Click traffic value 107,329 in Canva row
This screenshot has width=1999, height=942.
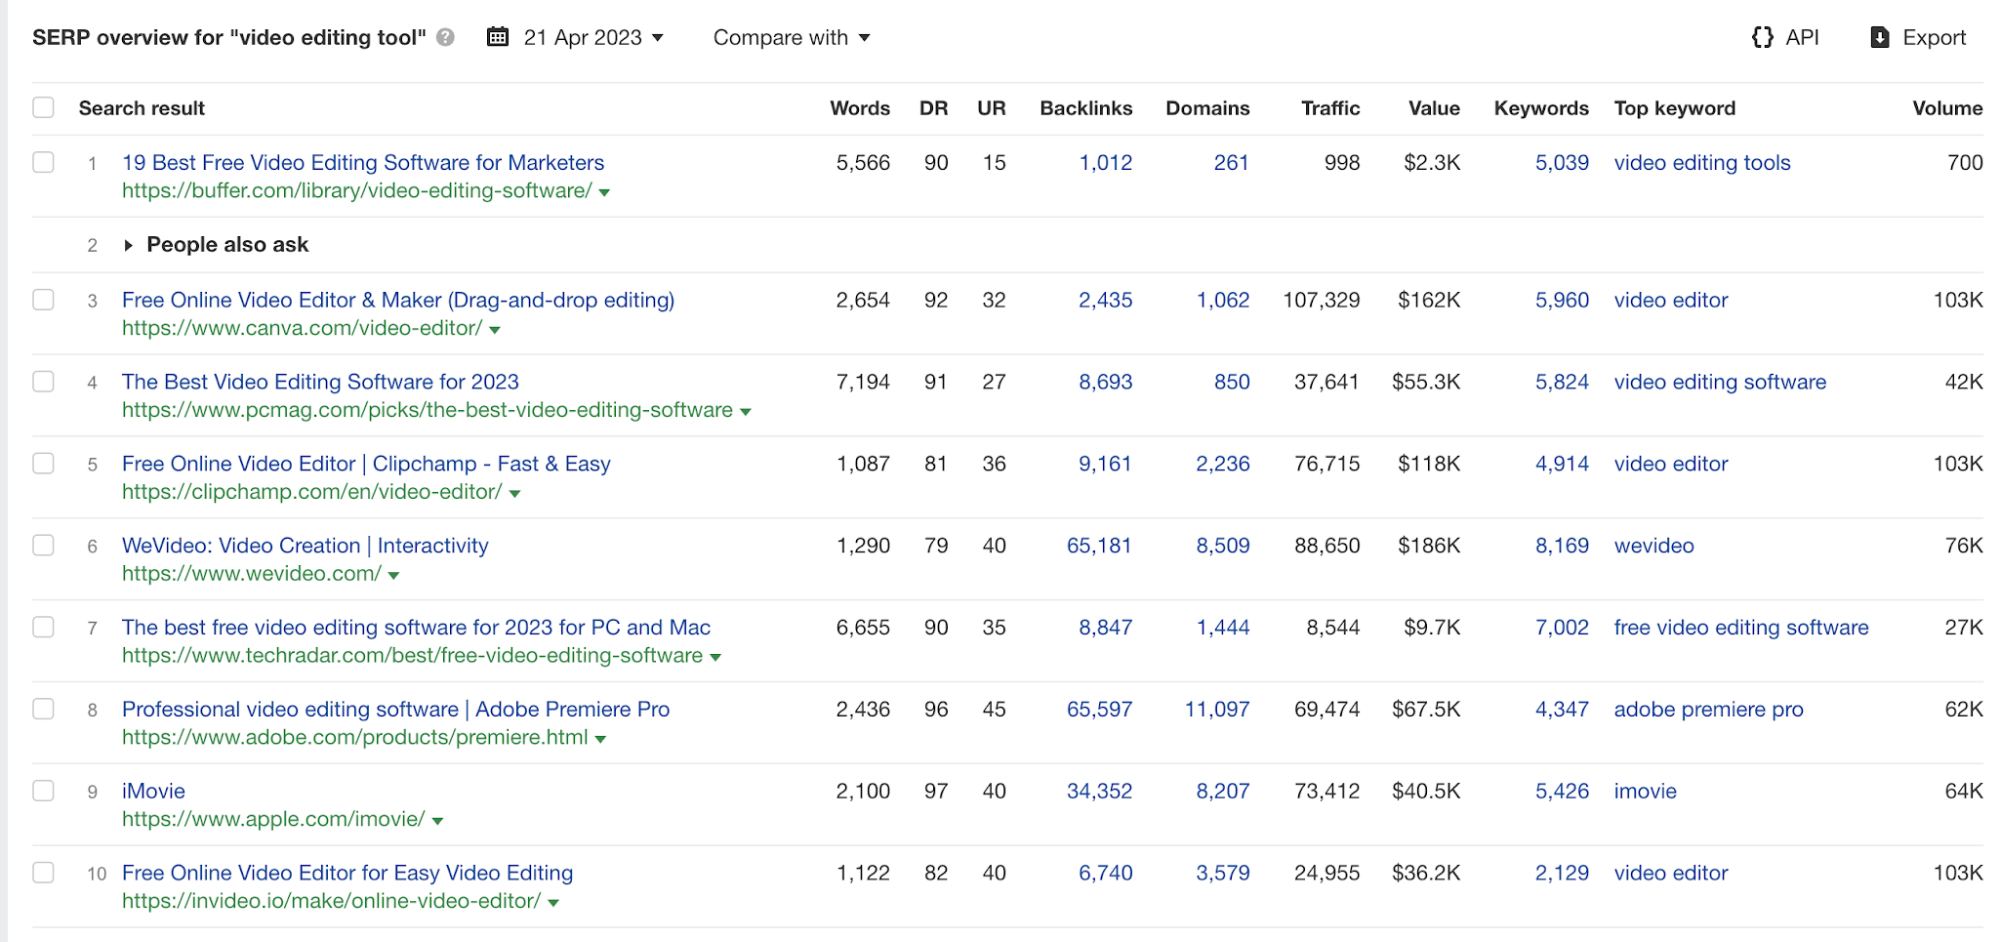[x=1321, y=300]
